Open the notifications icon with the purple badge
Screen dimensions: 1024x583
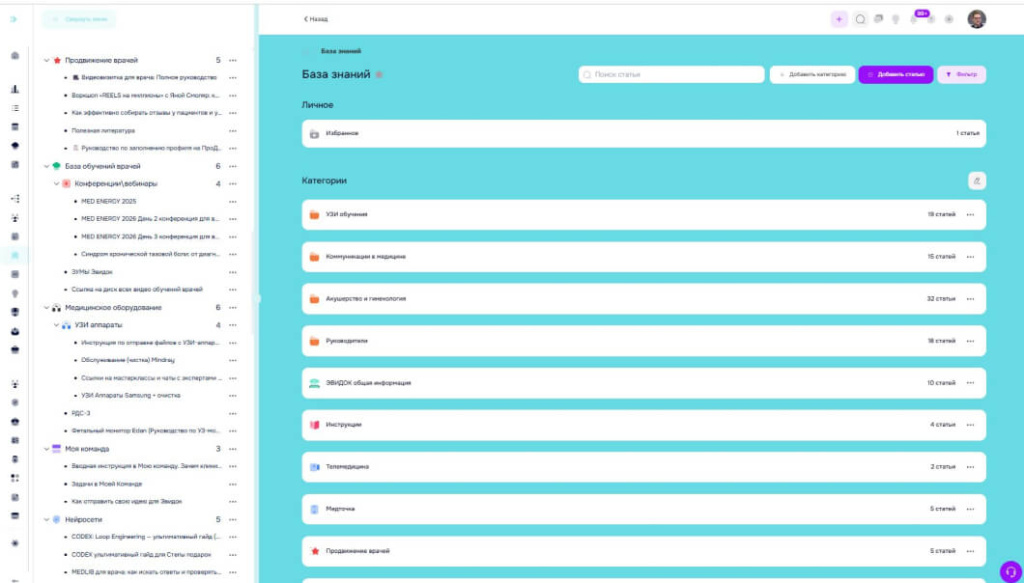coord(916,19)
